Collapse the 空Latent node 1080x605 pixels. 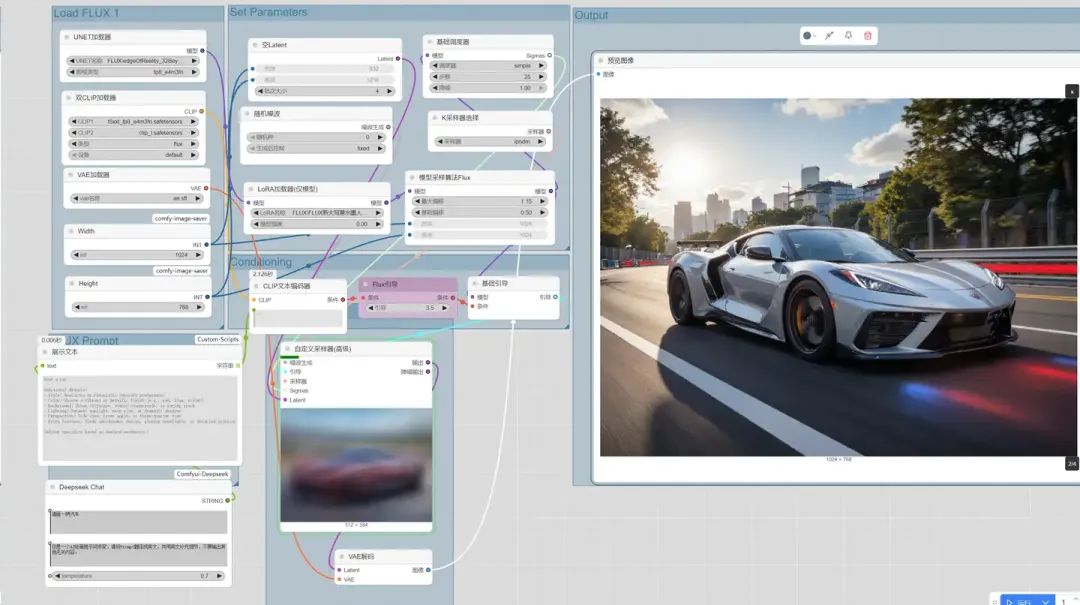[x=256, y=45]
